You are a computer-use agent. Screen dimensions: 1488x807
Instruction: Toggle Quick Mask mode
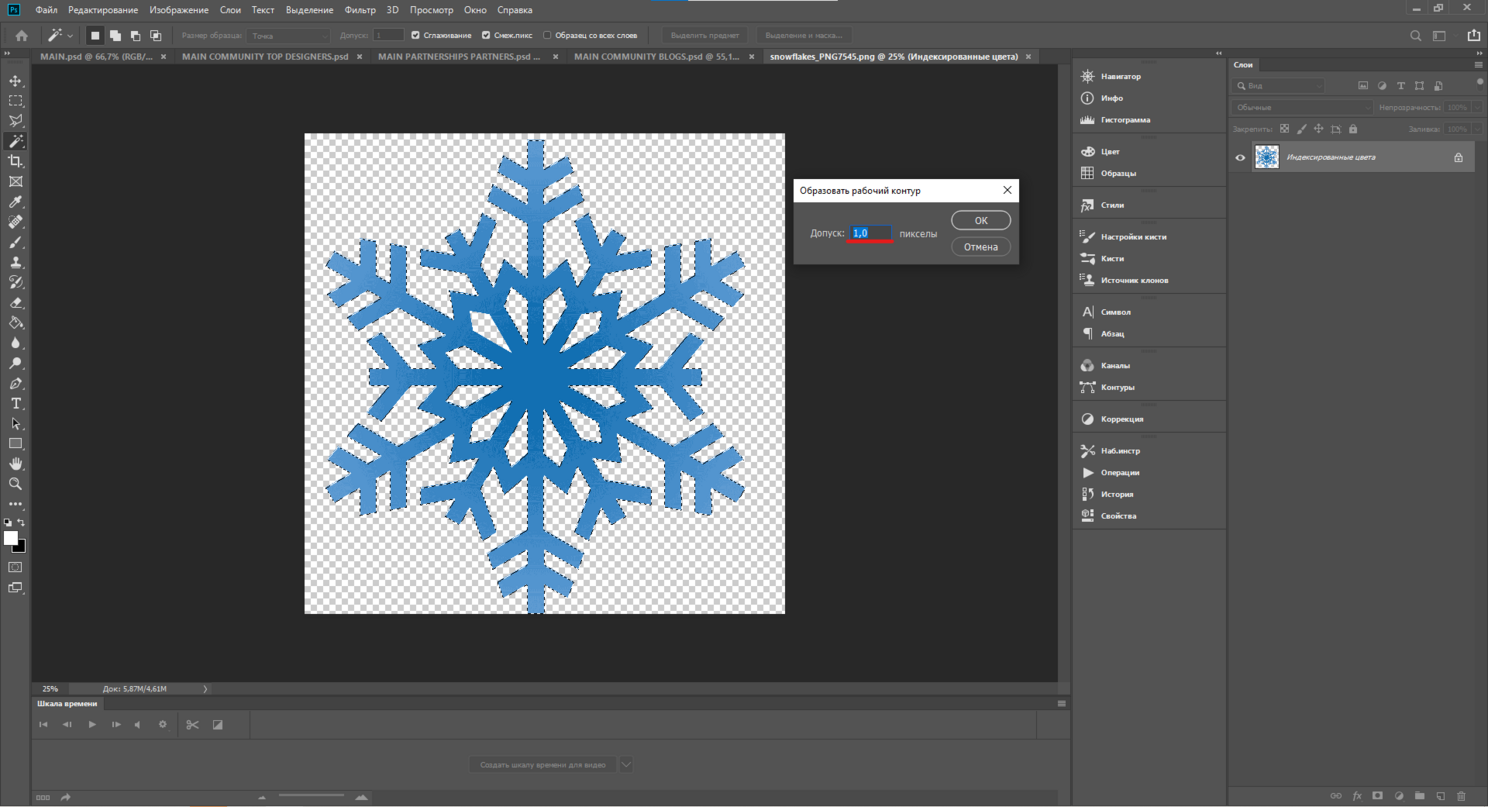pos(15,567)
